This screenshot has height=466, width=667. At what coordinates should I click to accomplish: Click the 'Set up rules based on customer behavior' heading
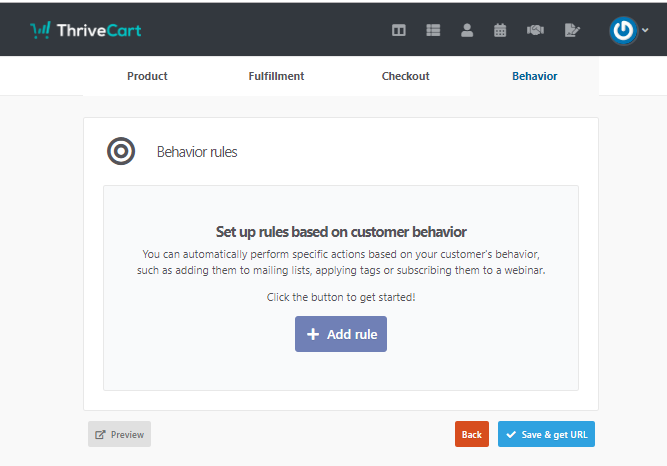(341, 232)
